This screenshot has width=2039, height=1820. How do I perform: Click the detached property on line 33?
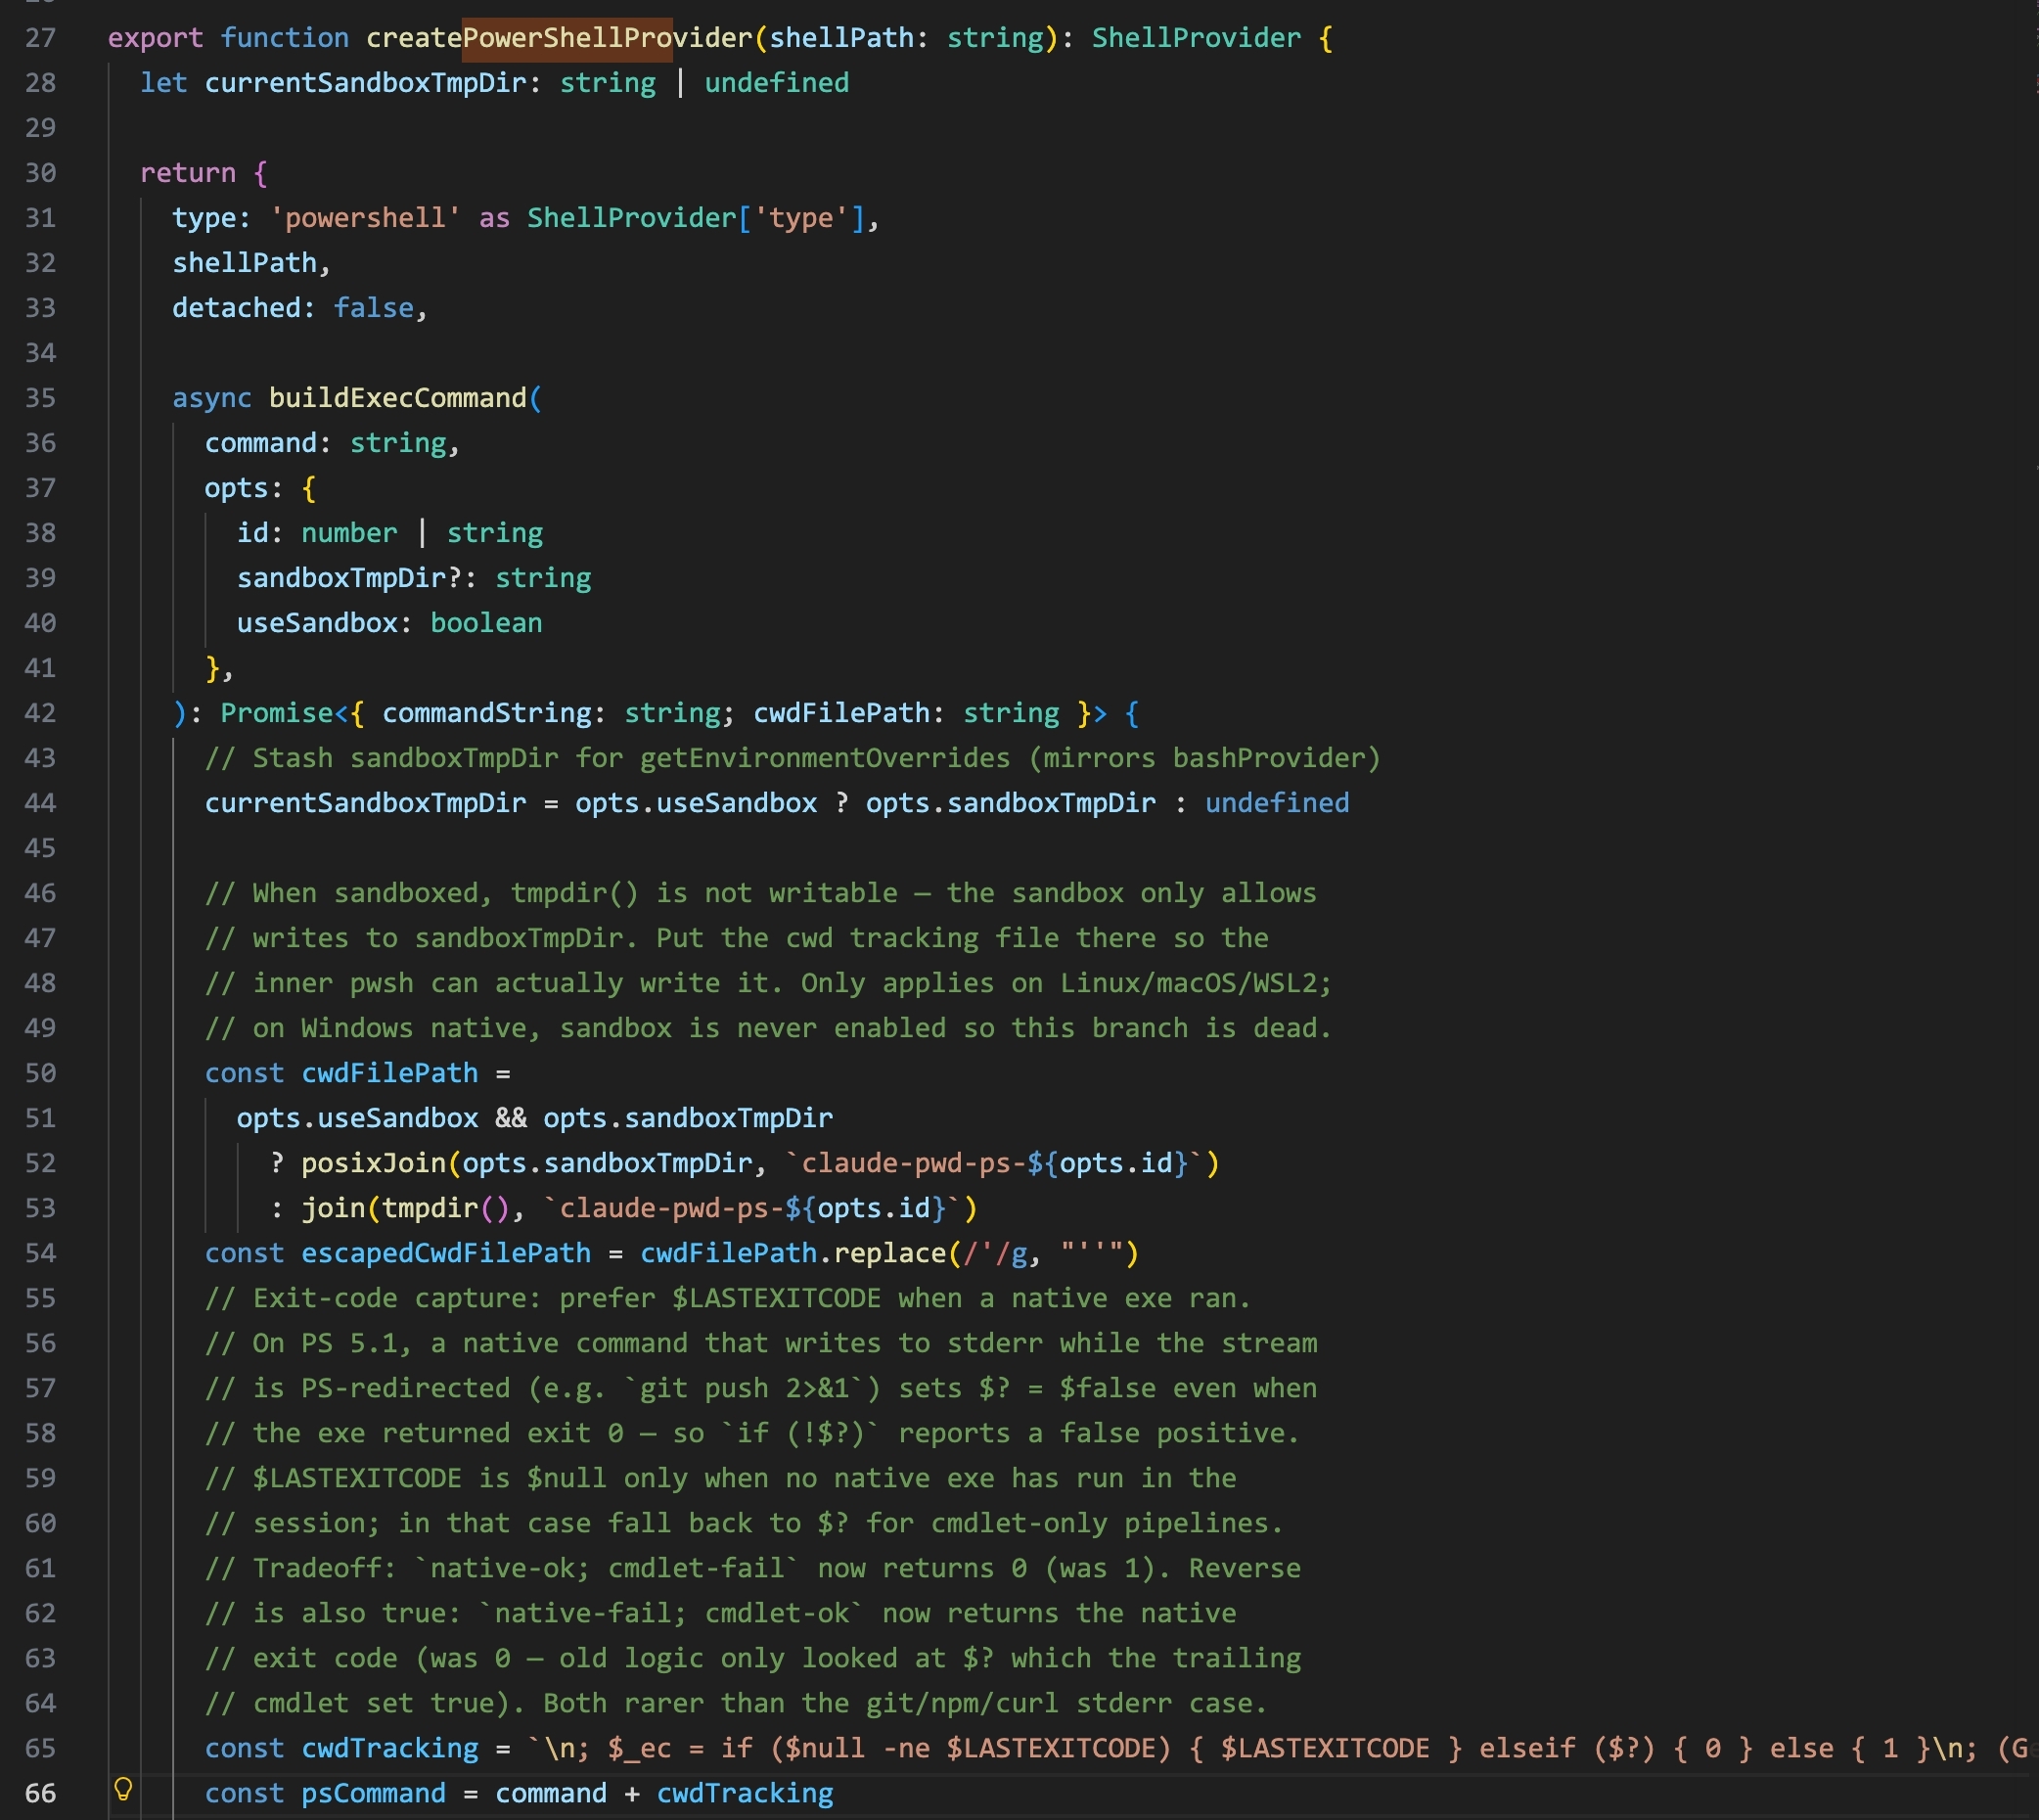[x=236, y=308]
